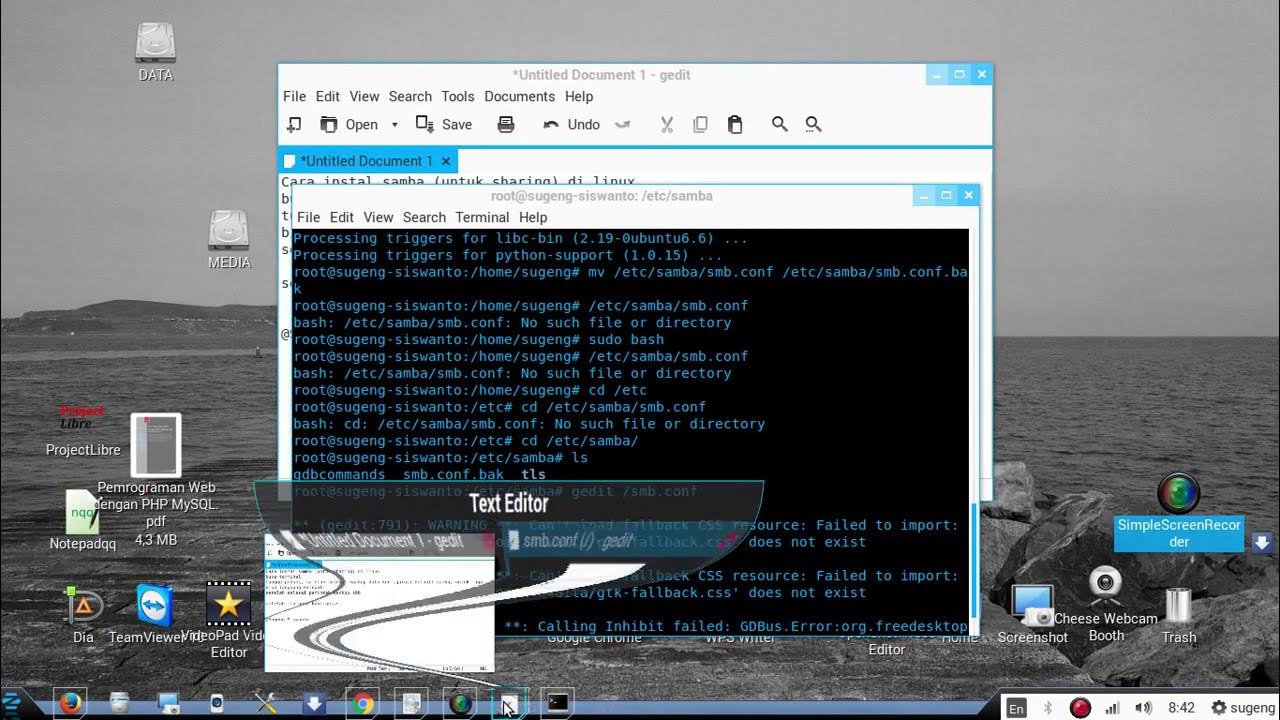Screen dimensions: 1280x720
Task: Open the volume speaker tray icon
Action: click(1144, 708)
